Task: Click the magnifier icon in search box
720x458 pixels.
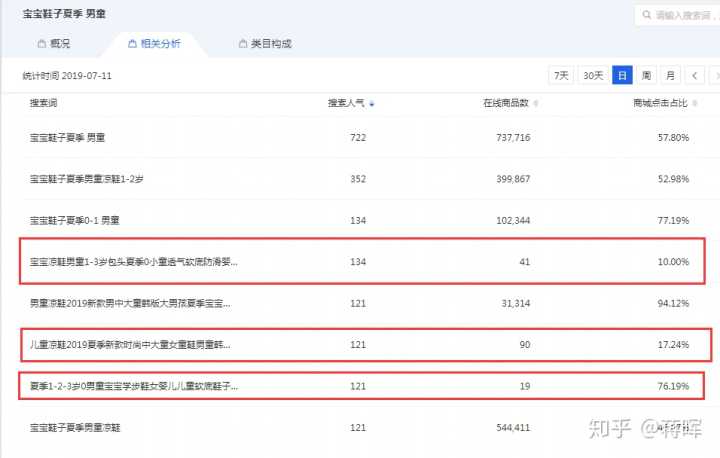Action: point(647,16)
